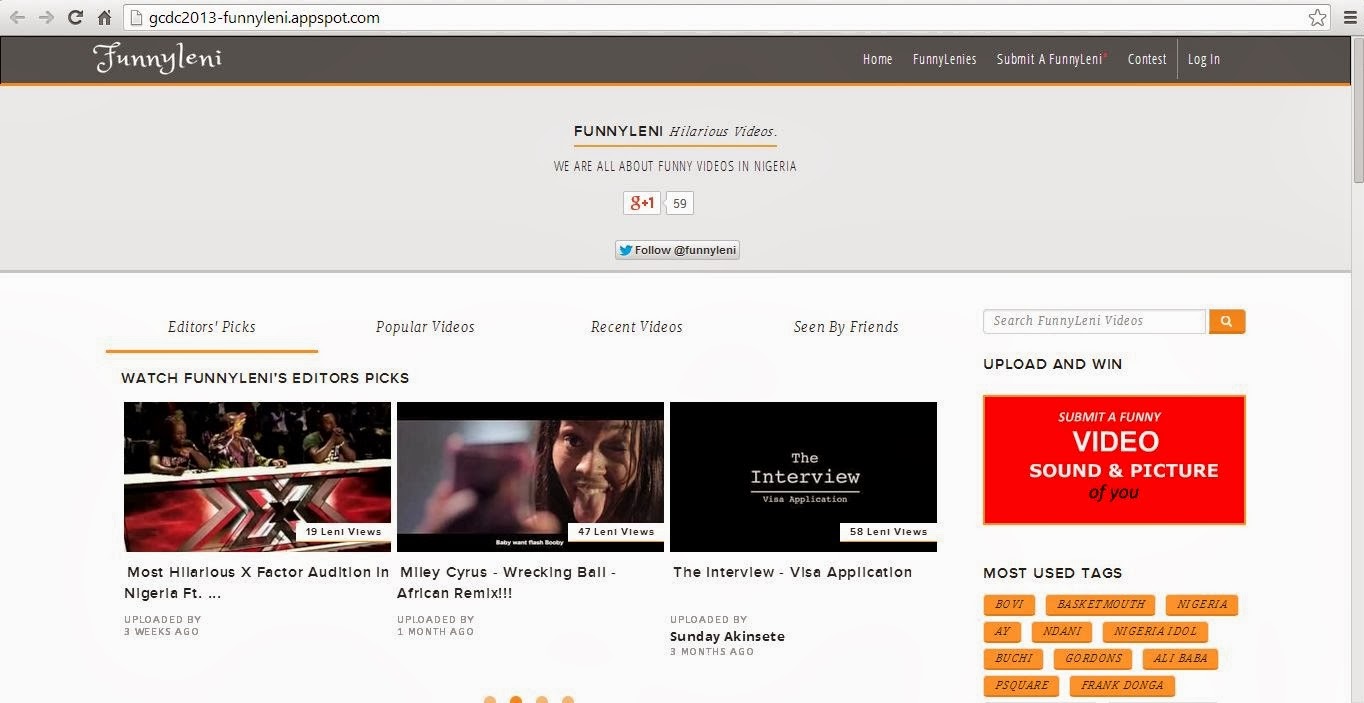1364x703 pixels.
Task: Go back using the browser back arrow
Action: (17, 17)
